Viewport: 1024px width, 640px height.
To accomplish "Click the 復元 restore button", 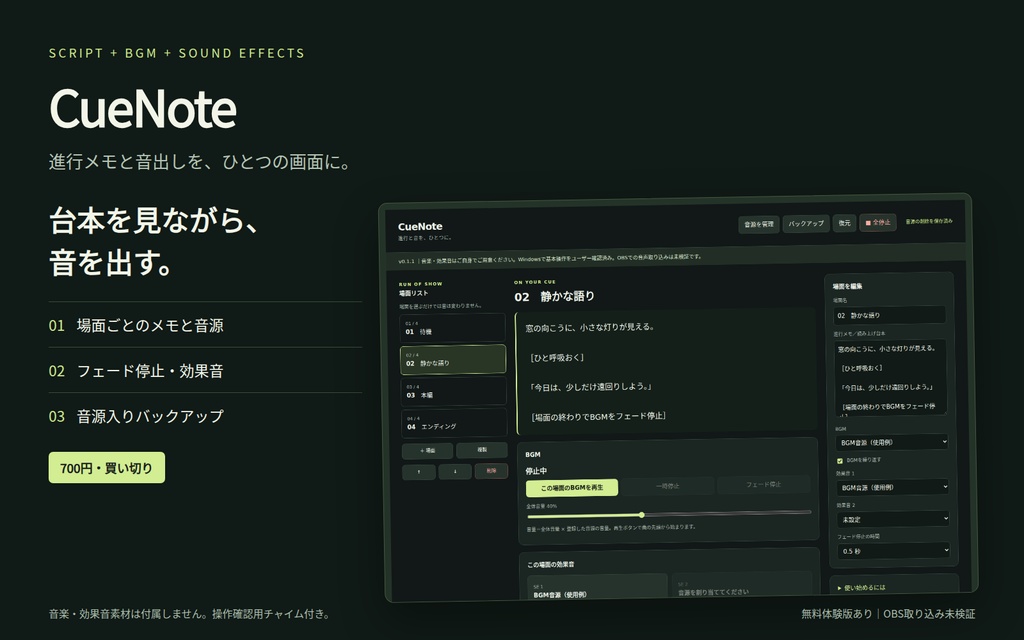I will click(x=844, y=223).
